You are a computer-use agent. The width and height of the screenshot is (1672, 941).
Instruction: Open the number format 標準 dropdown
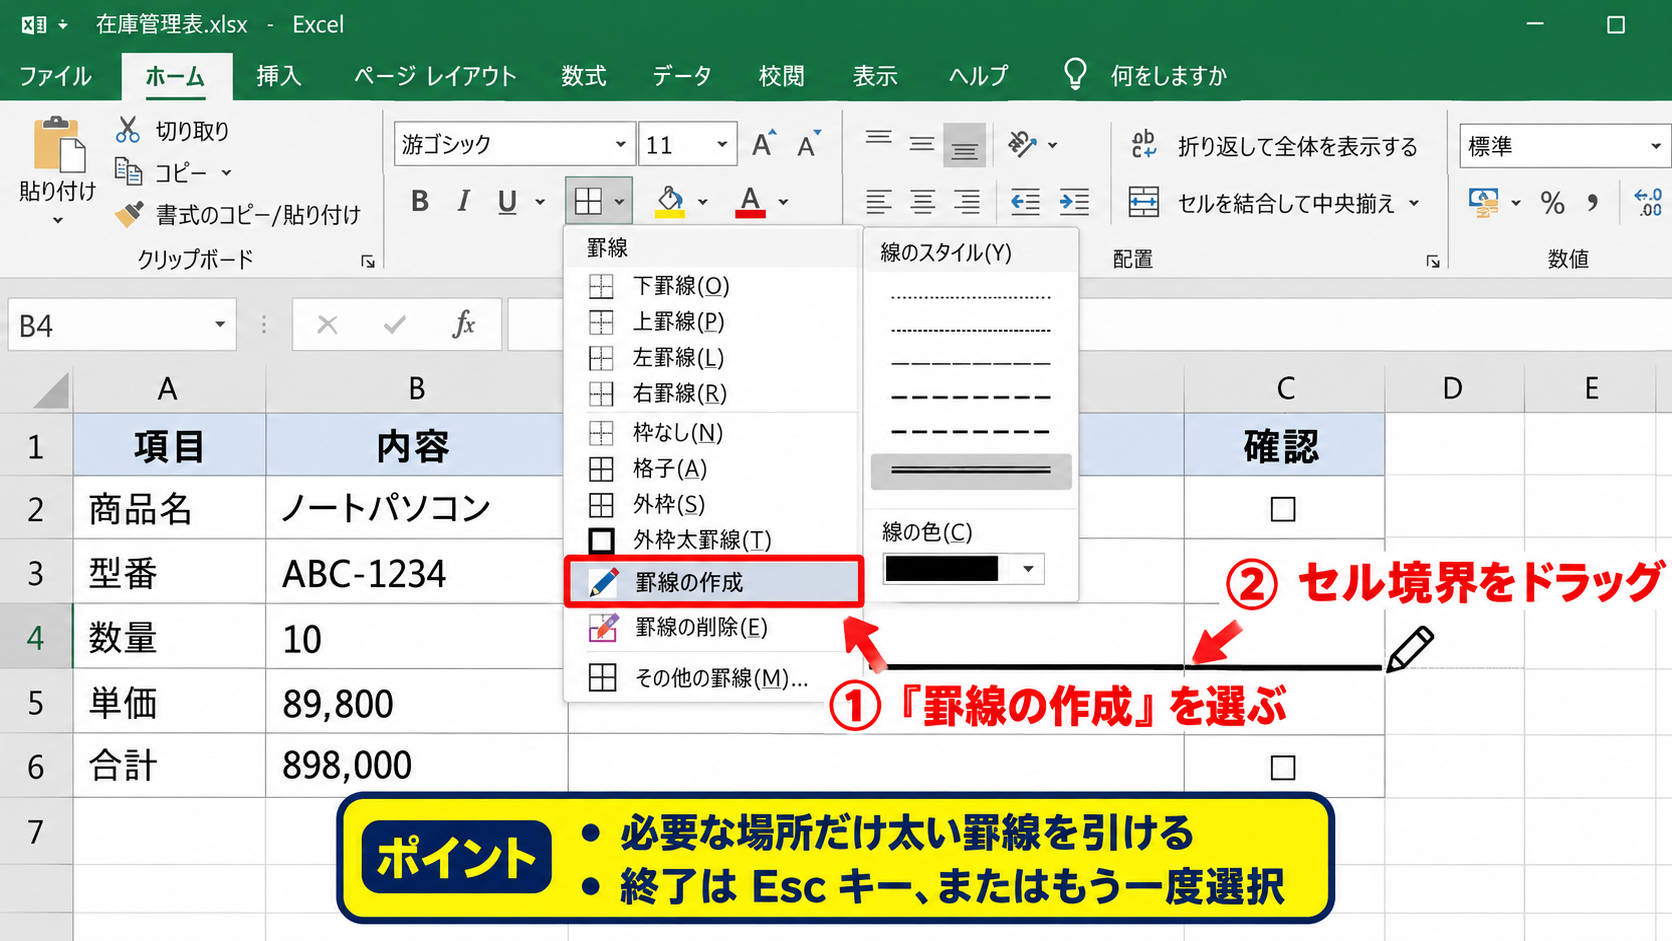pyautogui.click(x=1655, y=147)
